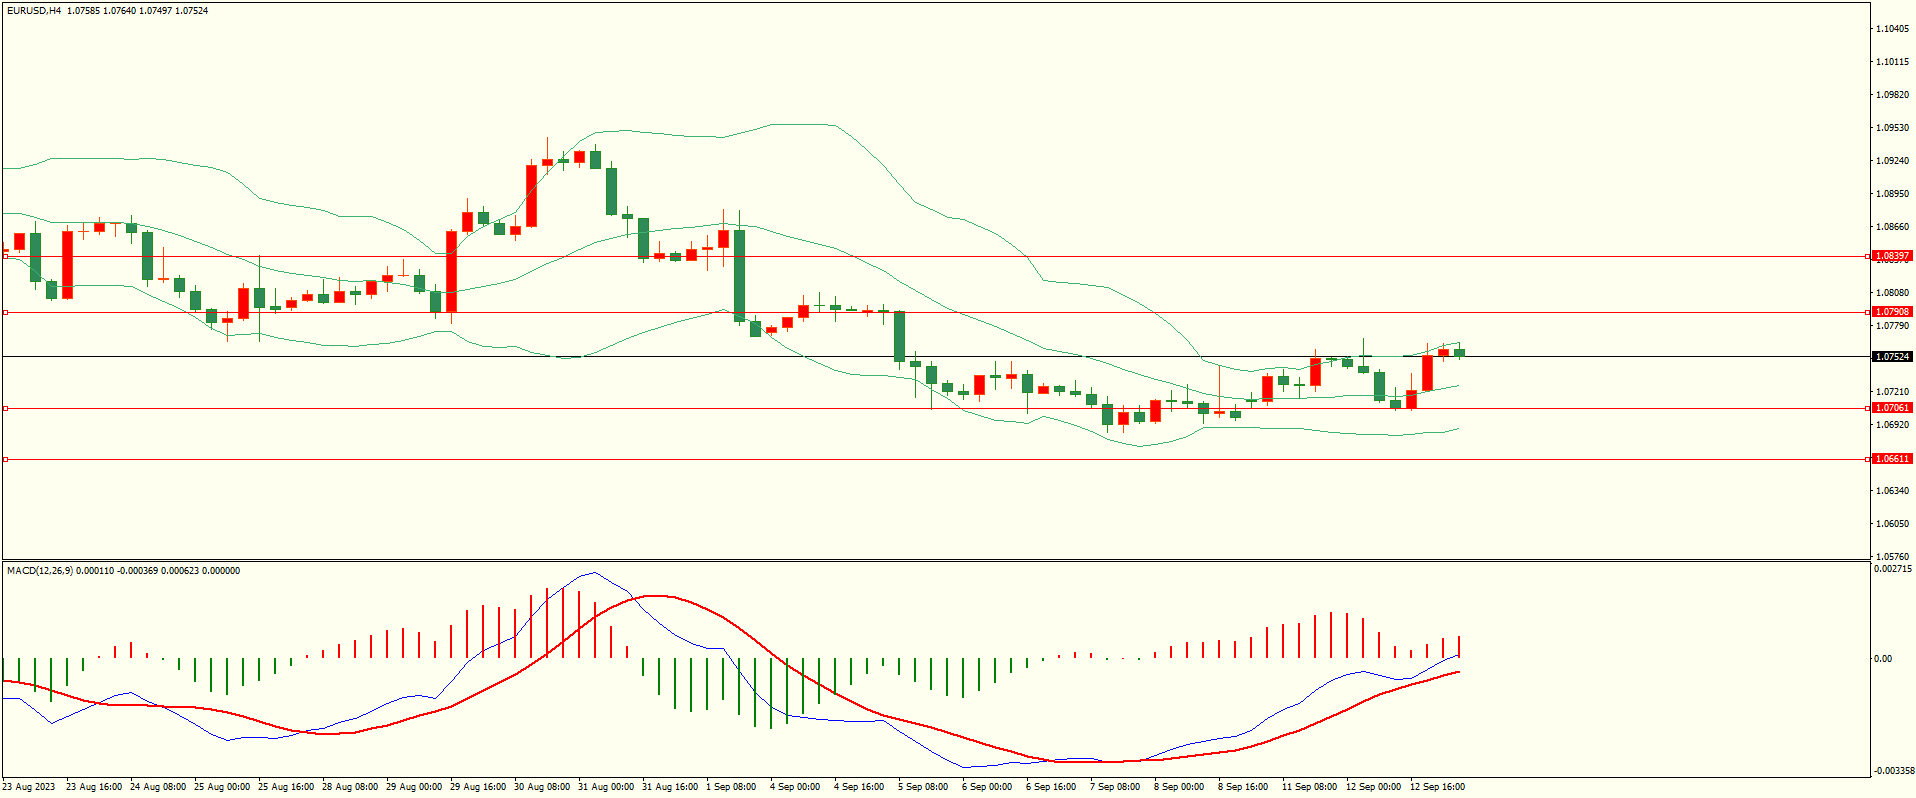The height and width of the screenshot is (798, 1916).
Task: Click the 1.10405 price scale label
Action: (1891, 29)
